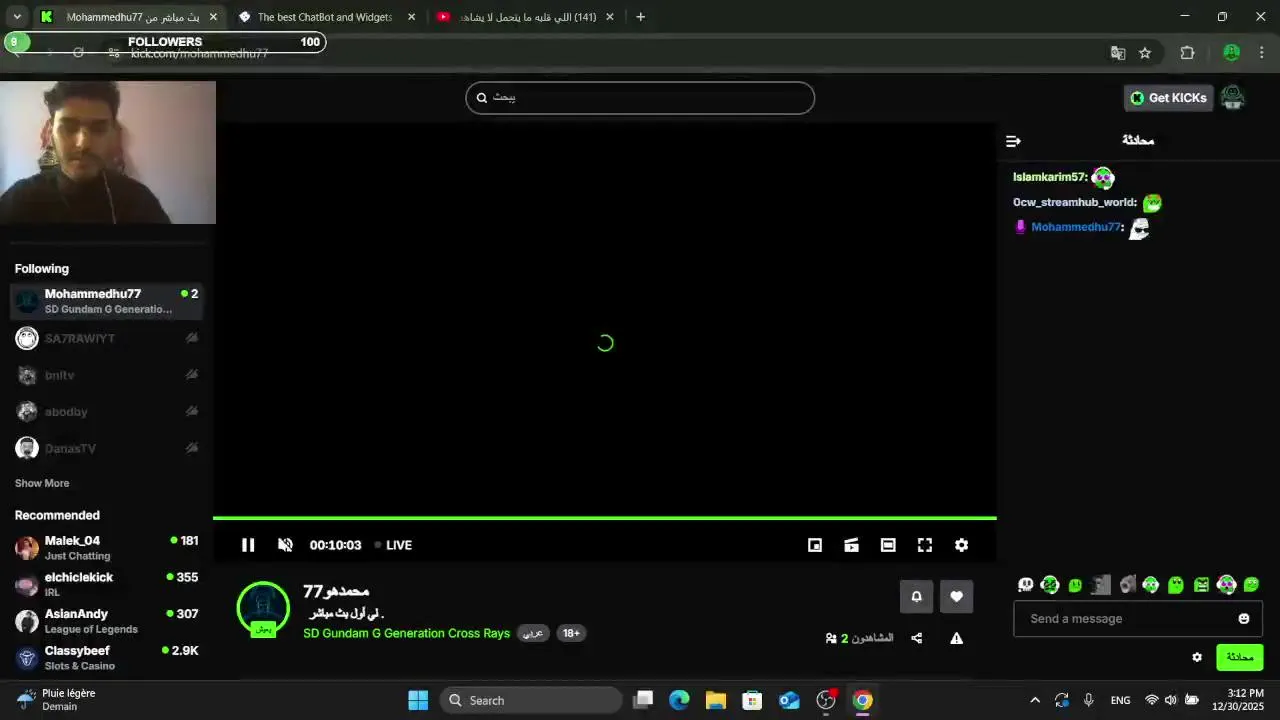Viewport: 1280px width, 720px height.
Task: Open Chrome extensions puzzle icon
Action: click(1188, 53)
